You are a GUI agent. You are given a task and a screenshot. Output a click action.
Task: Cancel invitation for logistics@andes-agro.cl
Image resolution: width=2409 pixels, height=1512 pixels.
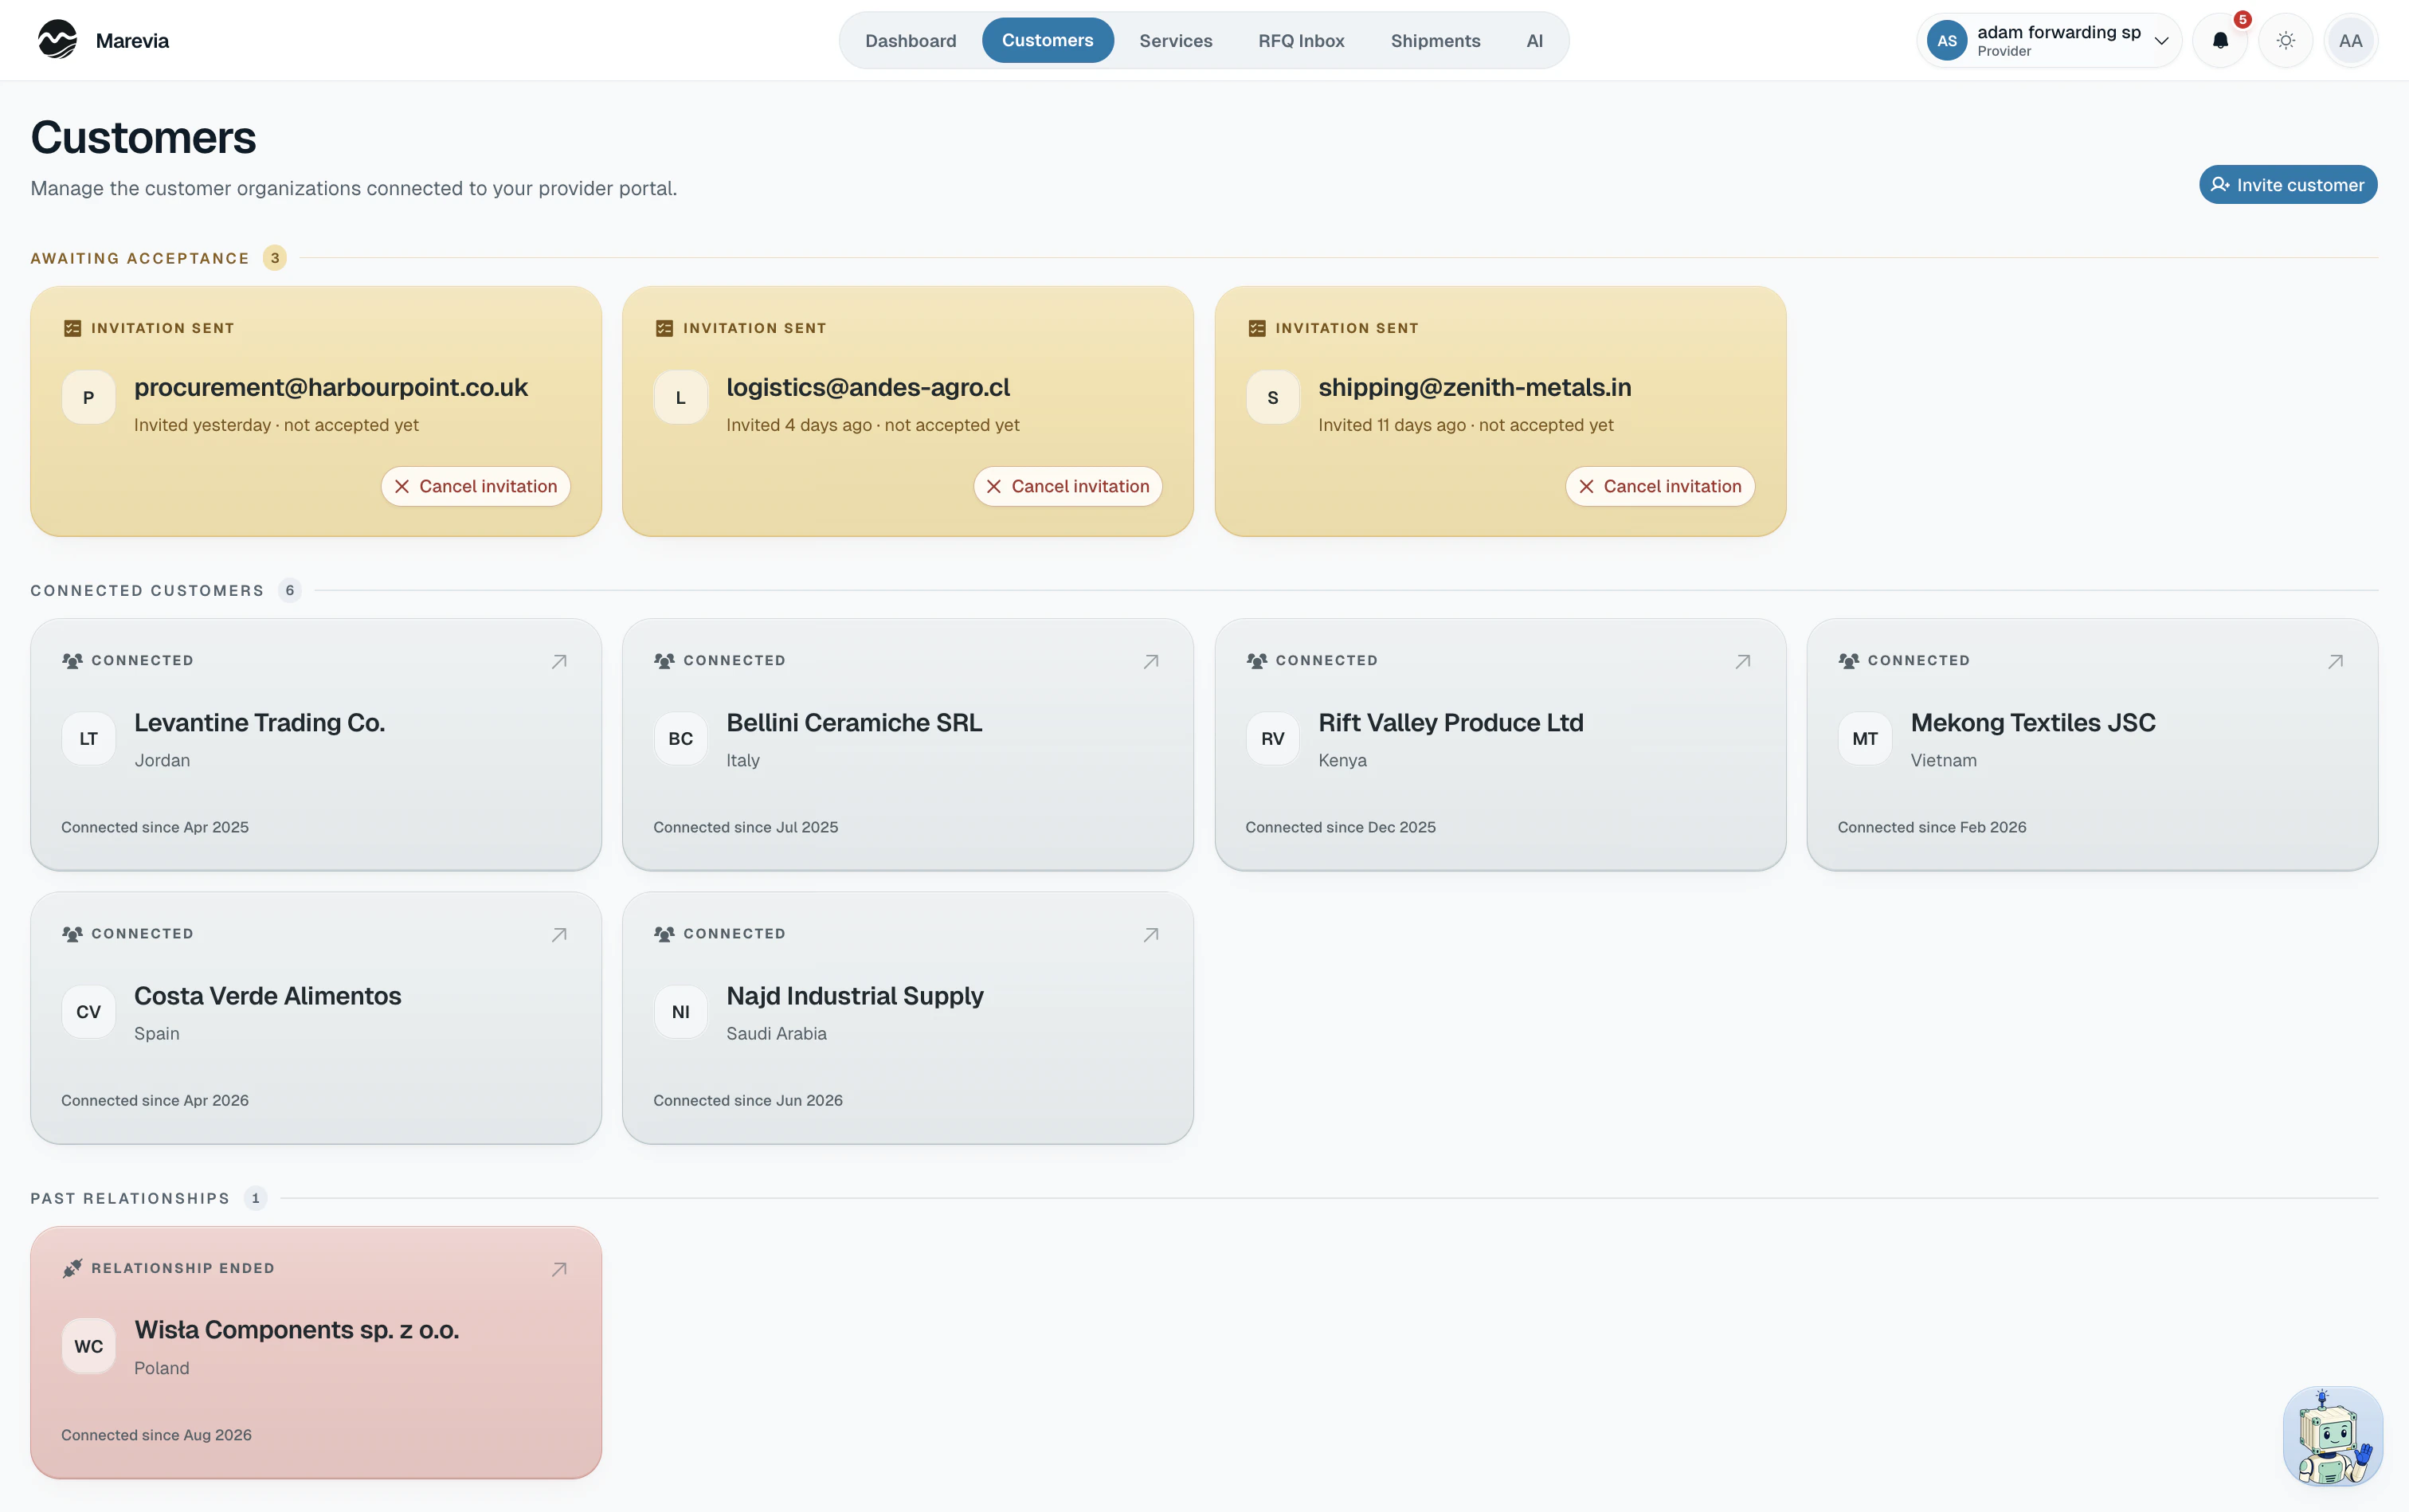tap(1068, 487)
